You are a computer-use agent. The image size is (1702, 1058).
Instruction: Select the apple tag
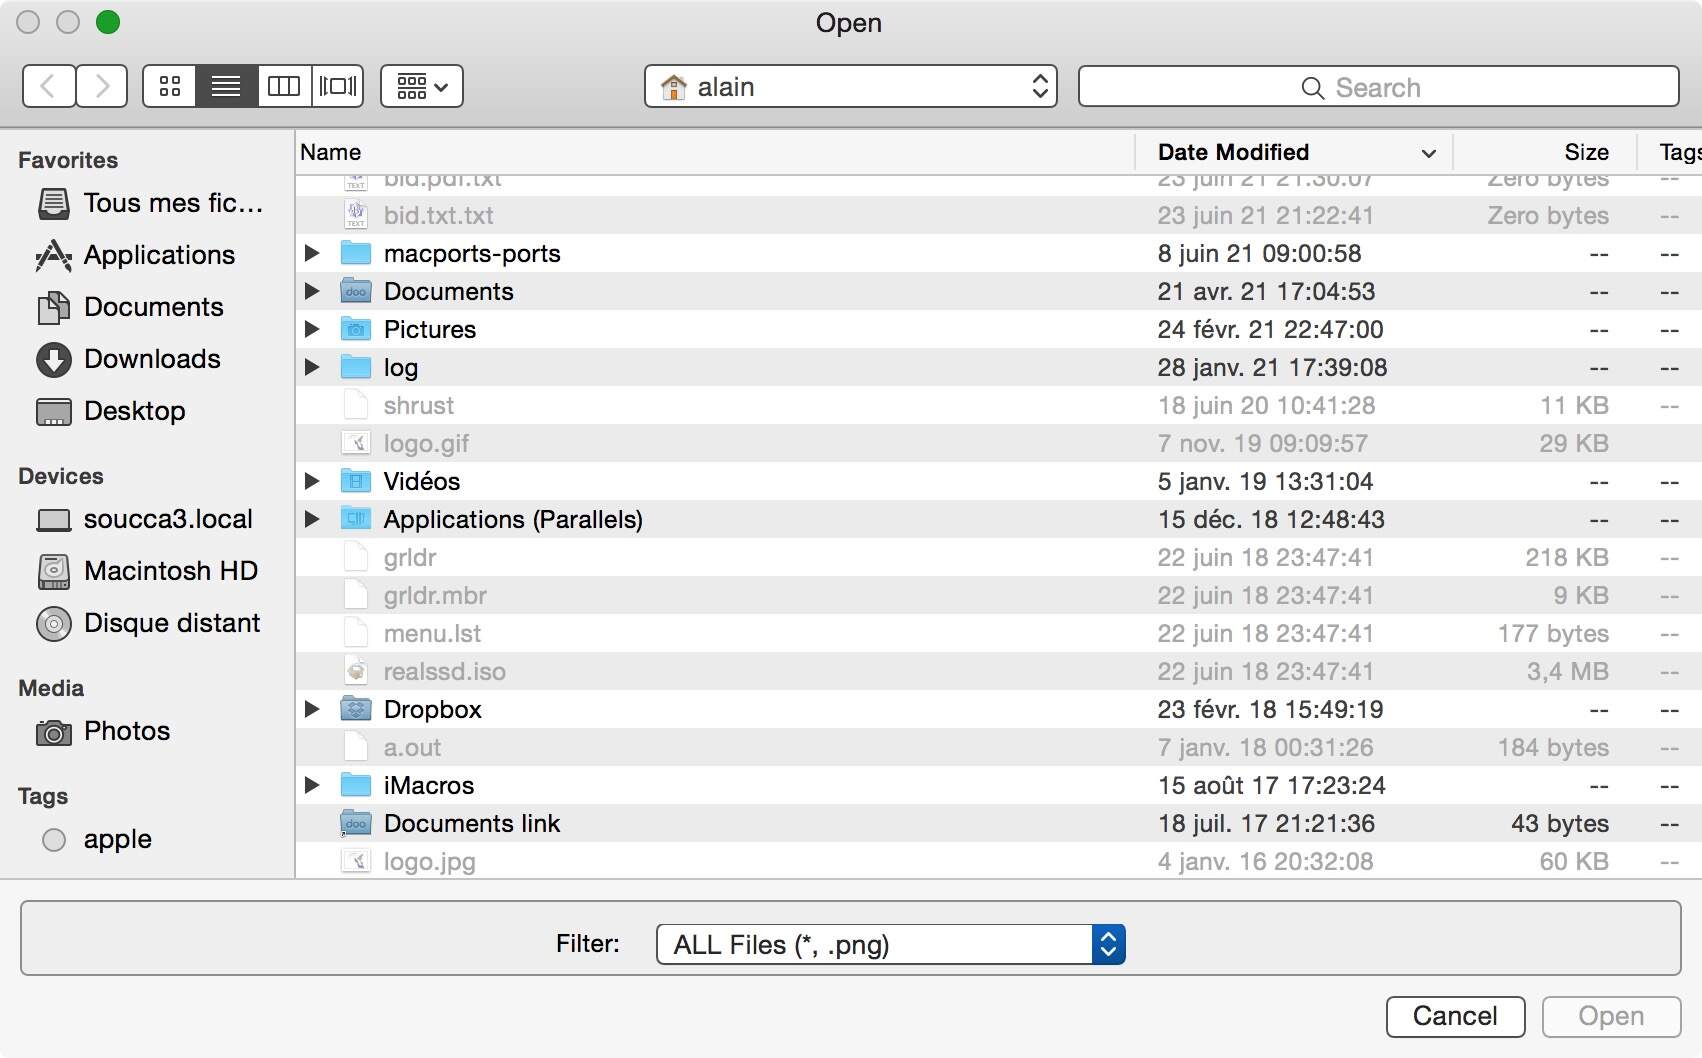[x=117, y=839]
